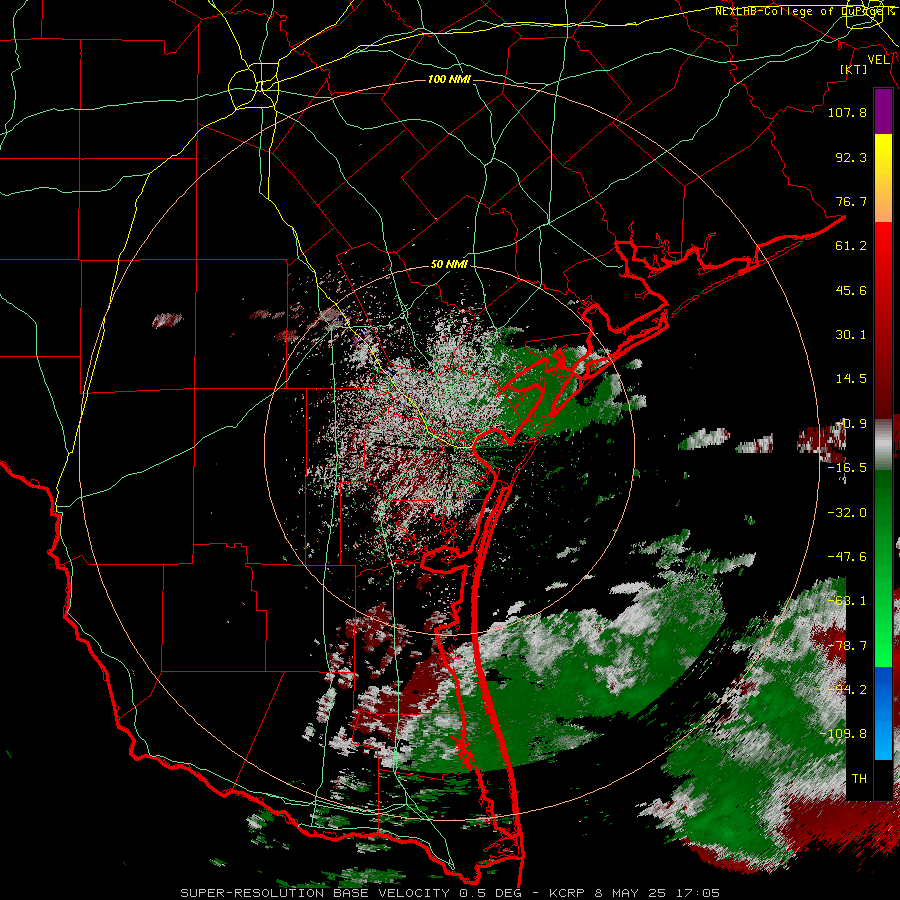
Task: Click the 30.1 velocity scale value
Action: pyautogui.click(x=851, y=335)
